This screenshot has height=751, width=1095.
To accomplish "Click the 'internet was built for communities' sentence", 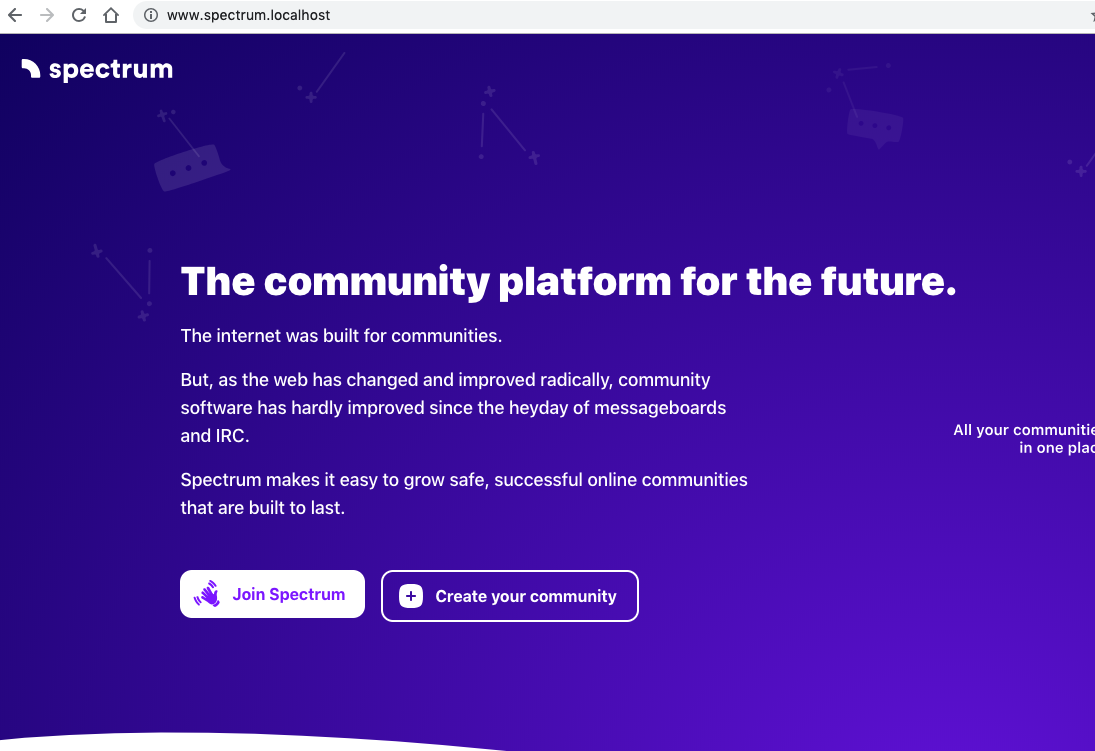I will [341, 336].
